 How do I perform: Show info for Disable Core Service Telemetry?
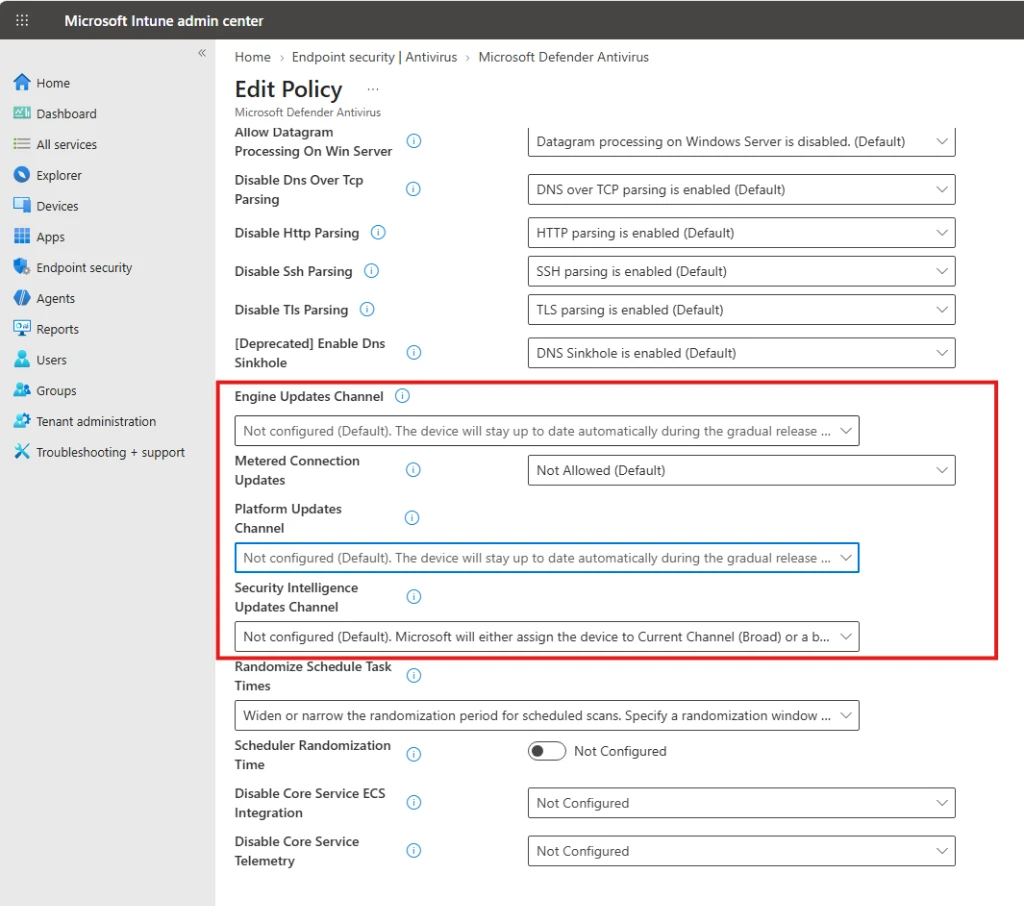click(413, 850)
